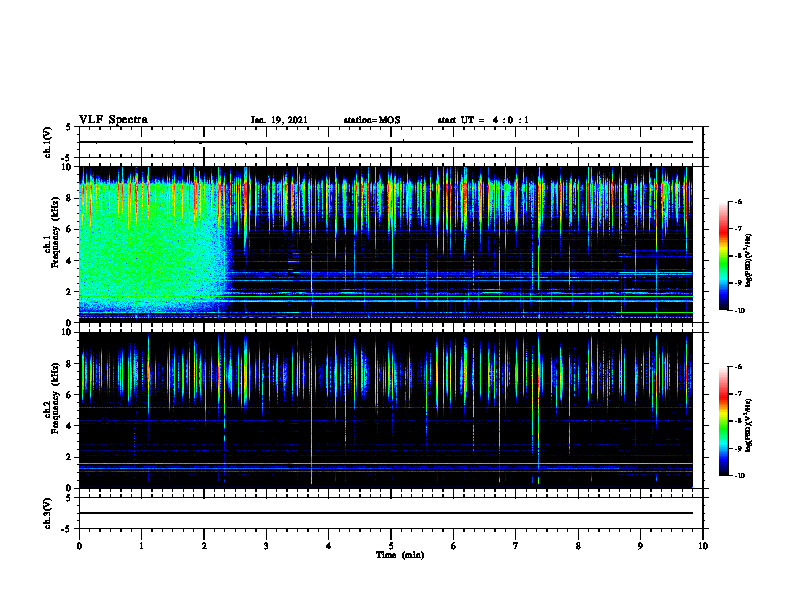Click the ch.1 spectrogram color scale bar
This screenshot has width=792, height=612.
click(x=724, y=256)
